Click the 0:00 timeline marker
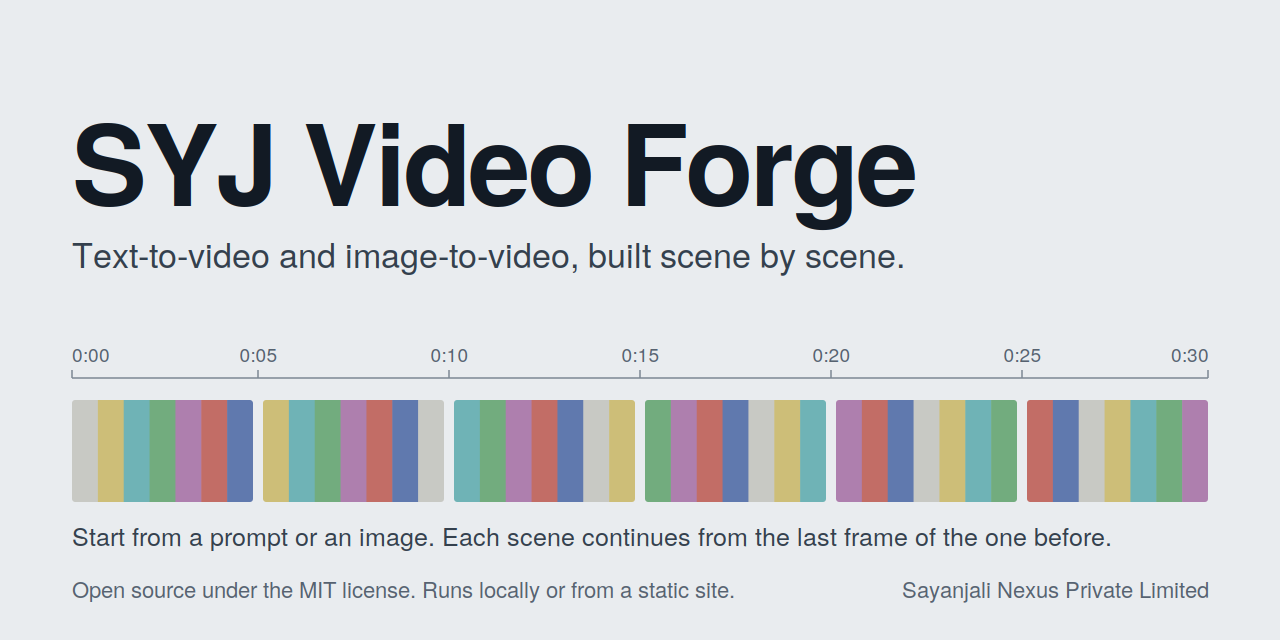 [91, 356]
